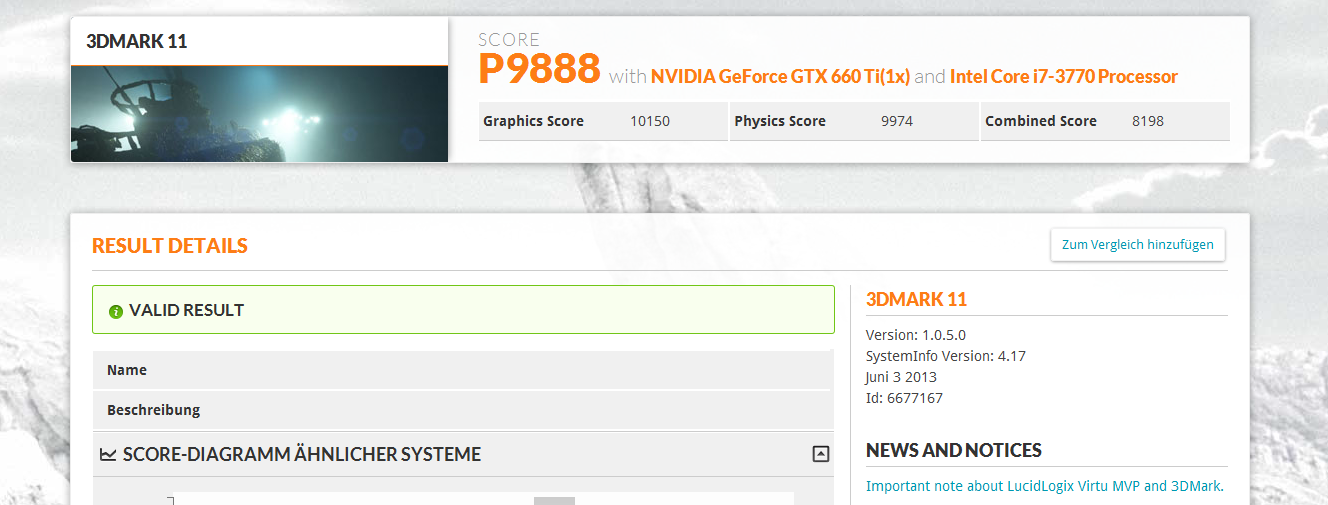The image size is (1328, 505).
Task: Click the orange '3DMARK 11' sidebar heading
Action: 916,299
